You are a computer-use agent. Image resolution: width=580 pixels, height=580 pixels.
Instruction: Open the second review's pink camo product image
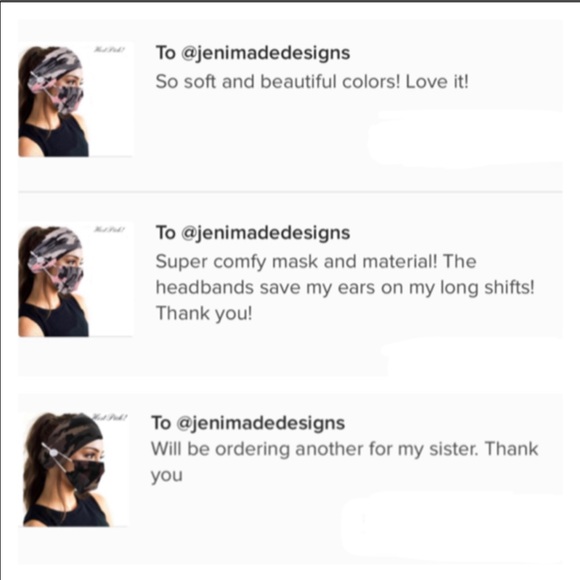[76, 280]
